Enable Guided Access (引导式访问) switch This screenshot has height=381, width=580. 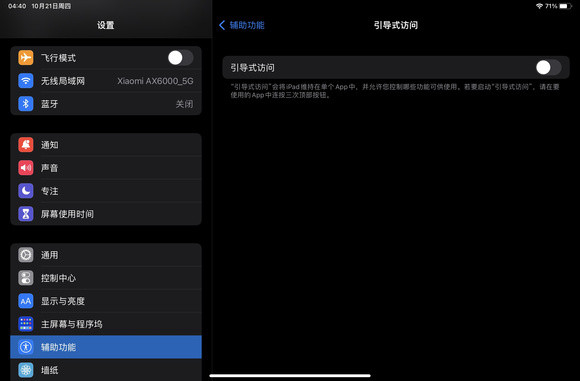click(x=549, y=68)
